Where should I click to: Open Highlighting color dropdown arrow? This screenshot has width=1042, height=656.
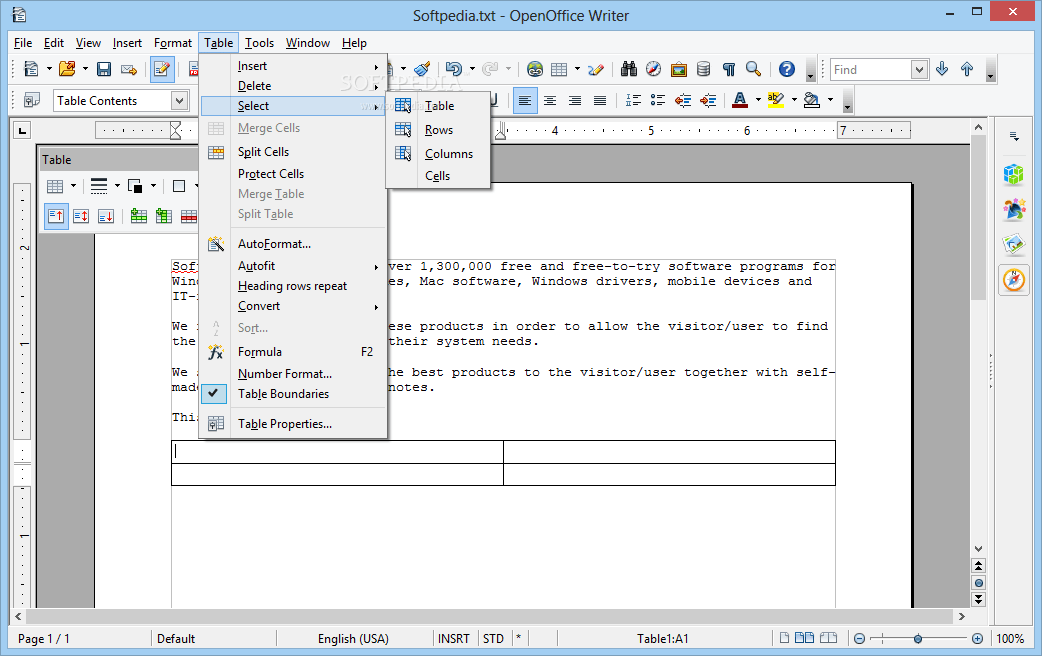pyautogui.click(x=794, y=100)
